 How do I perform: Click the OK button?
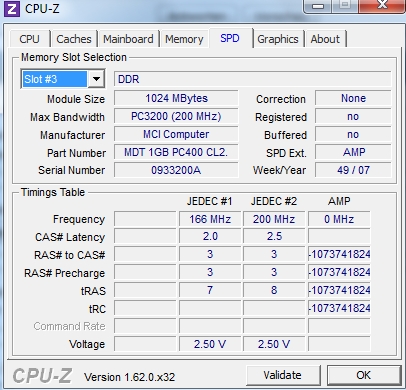click(364, 375)
